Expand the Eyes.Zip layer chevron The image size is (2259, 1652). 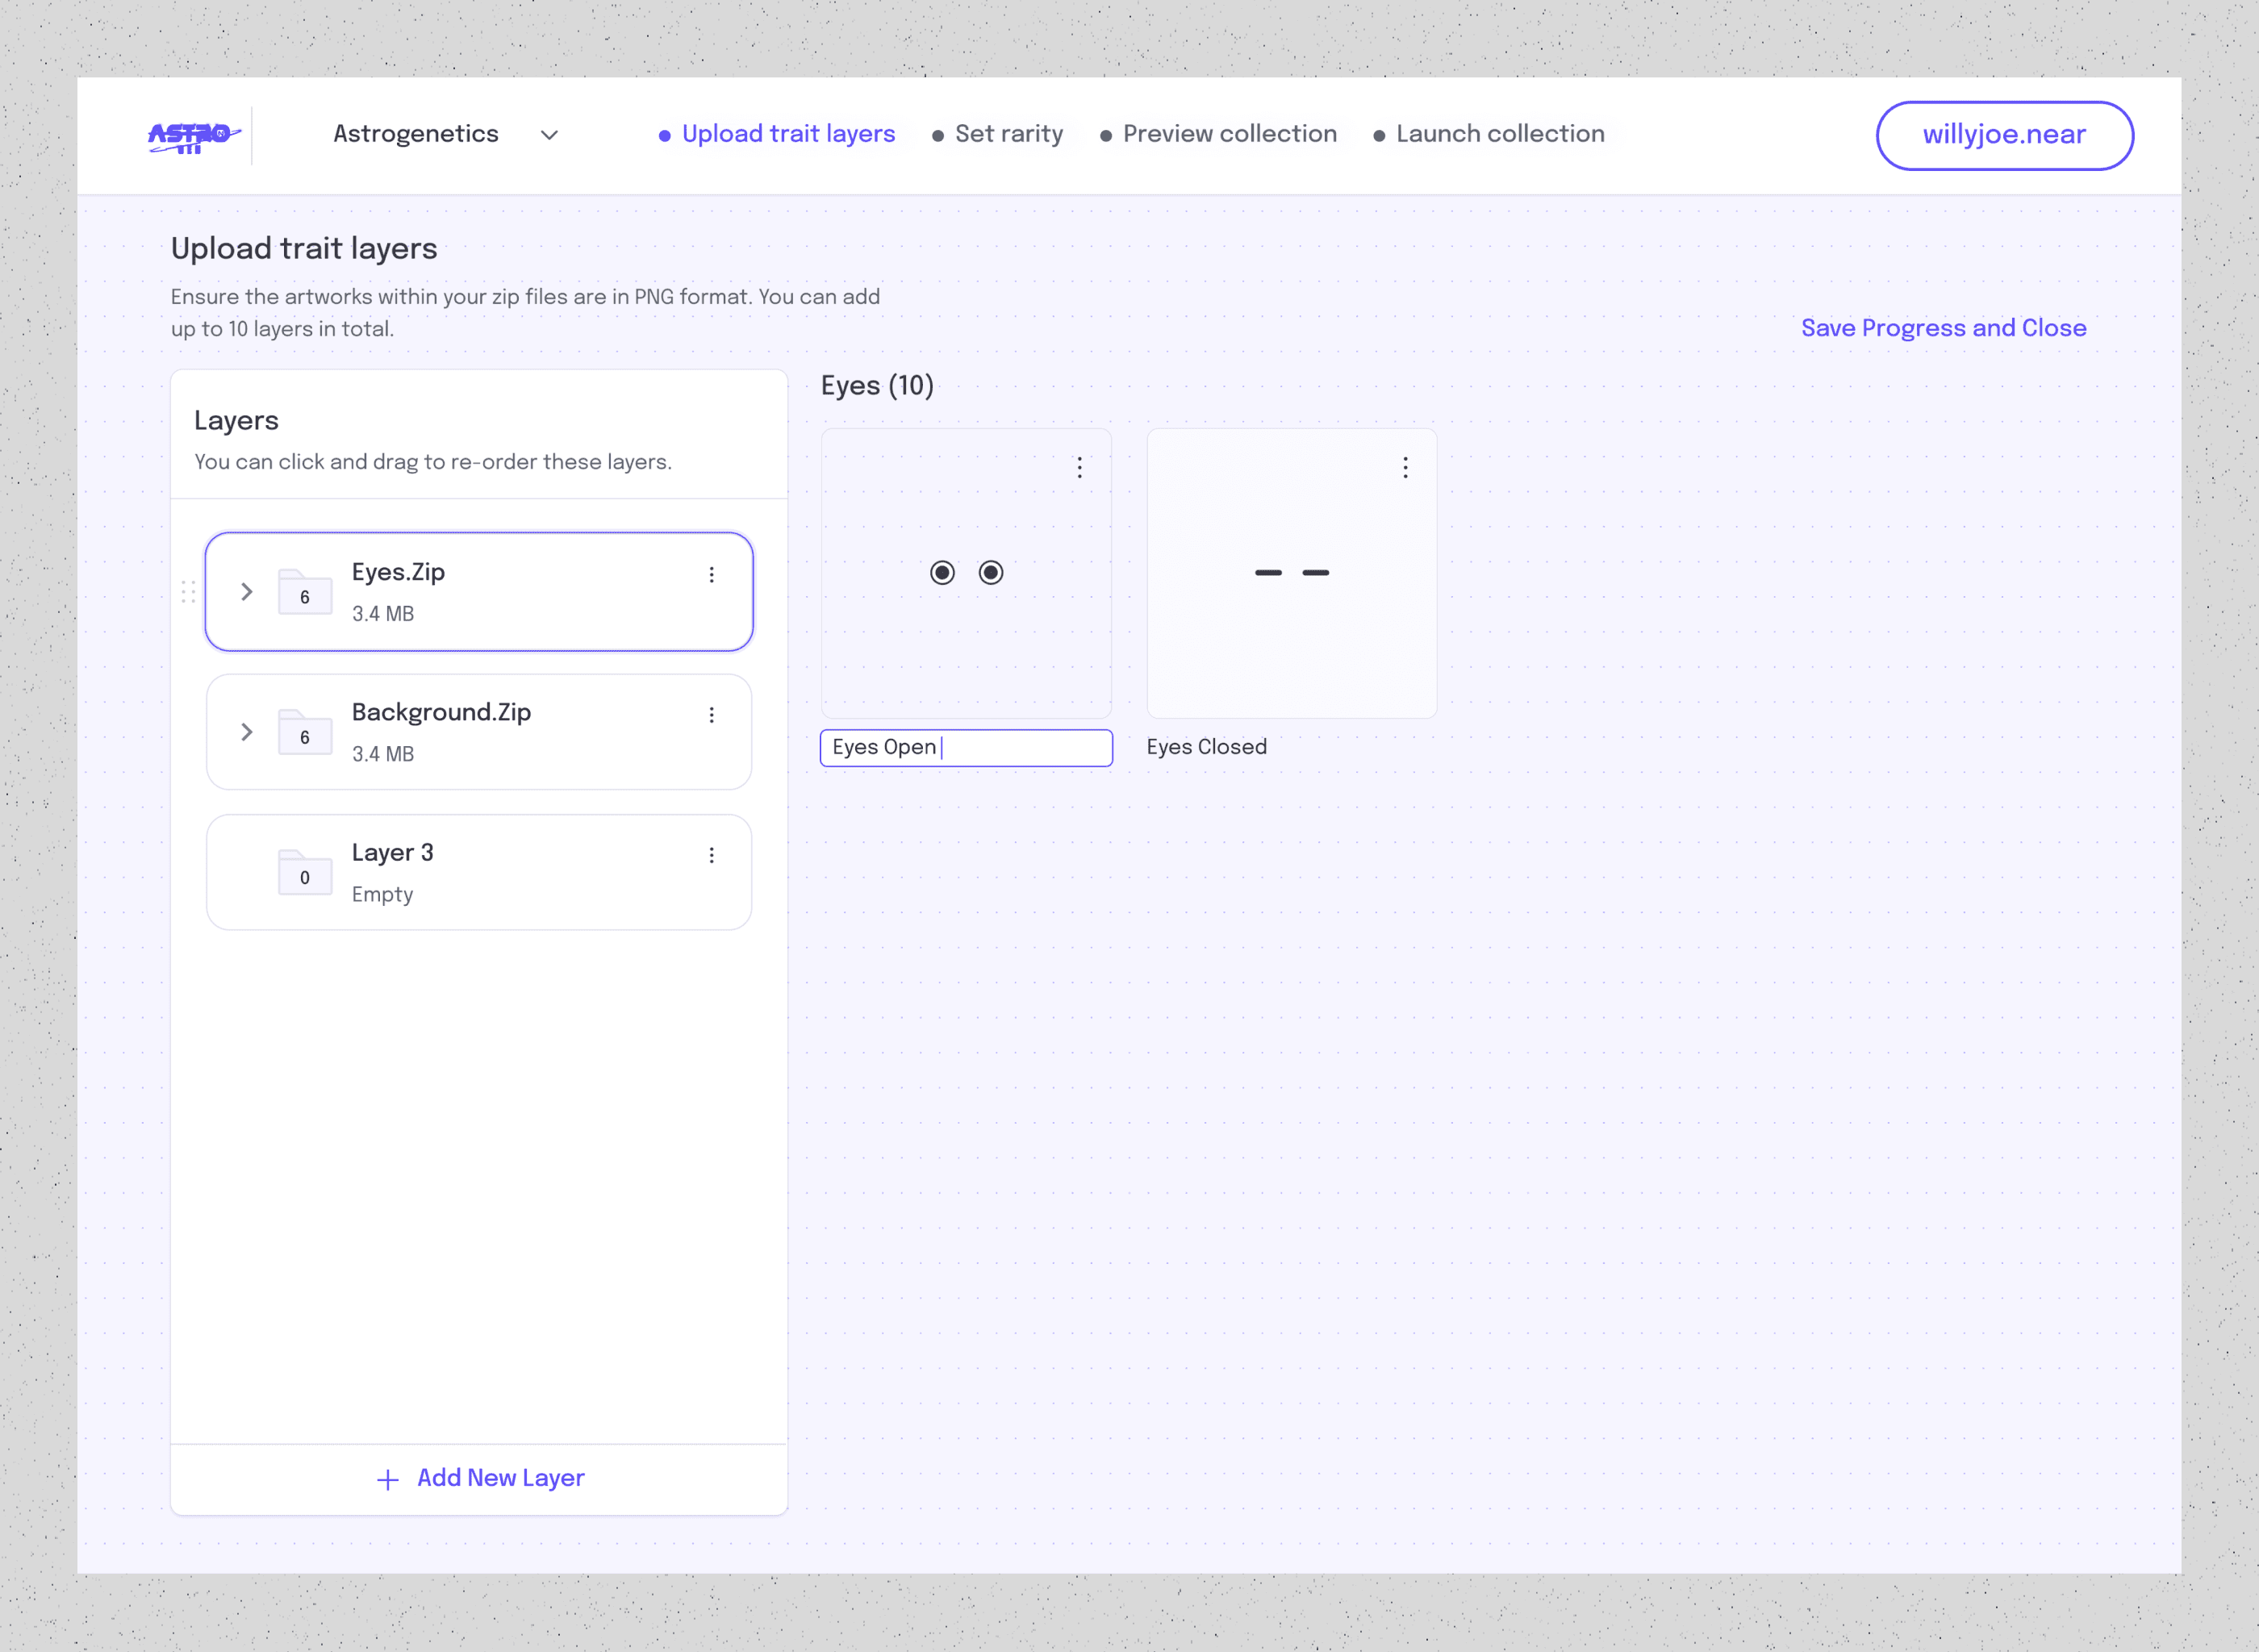point(247,592)
